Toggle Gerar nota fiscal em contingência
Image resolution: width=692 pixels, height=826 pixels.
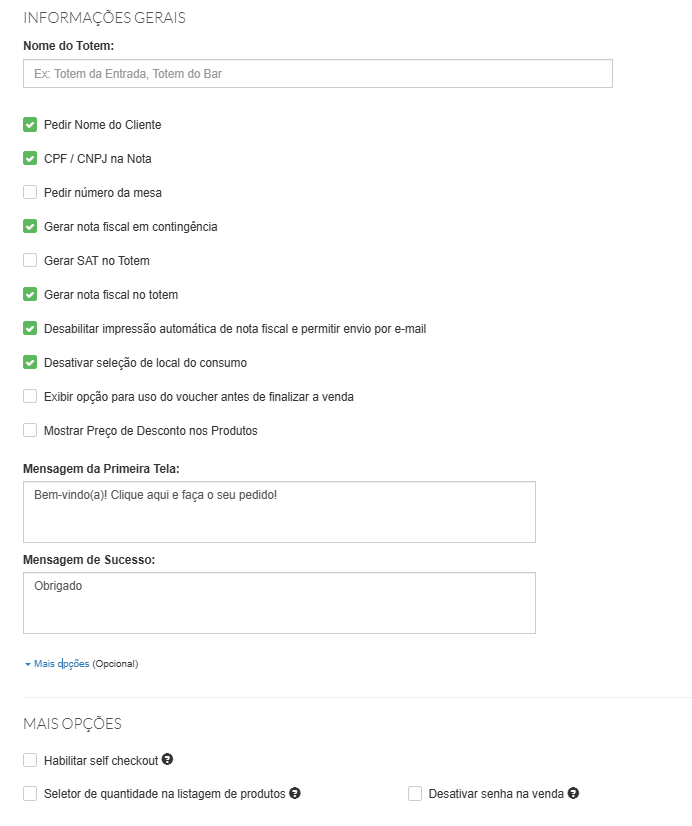[30, 227]
